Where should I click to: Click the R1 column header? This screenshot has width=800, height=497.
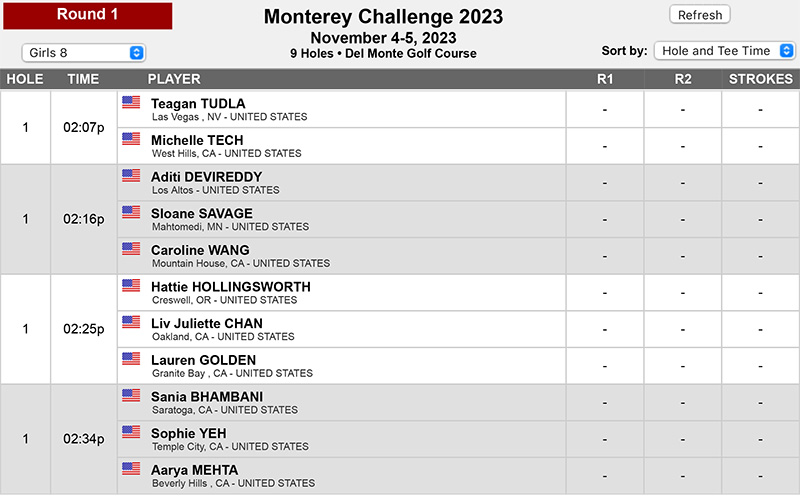point(605,79)
